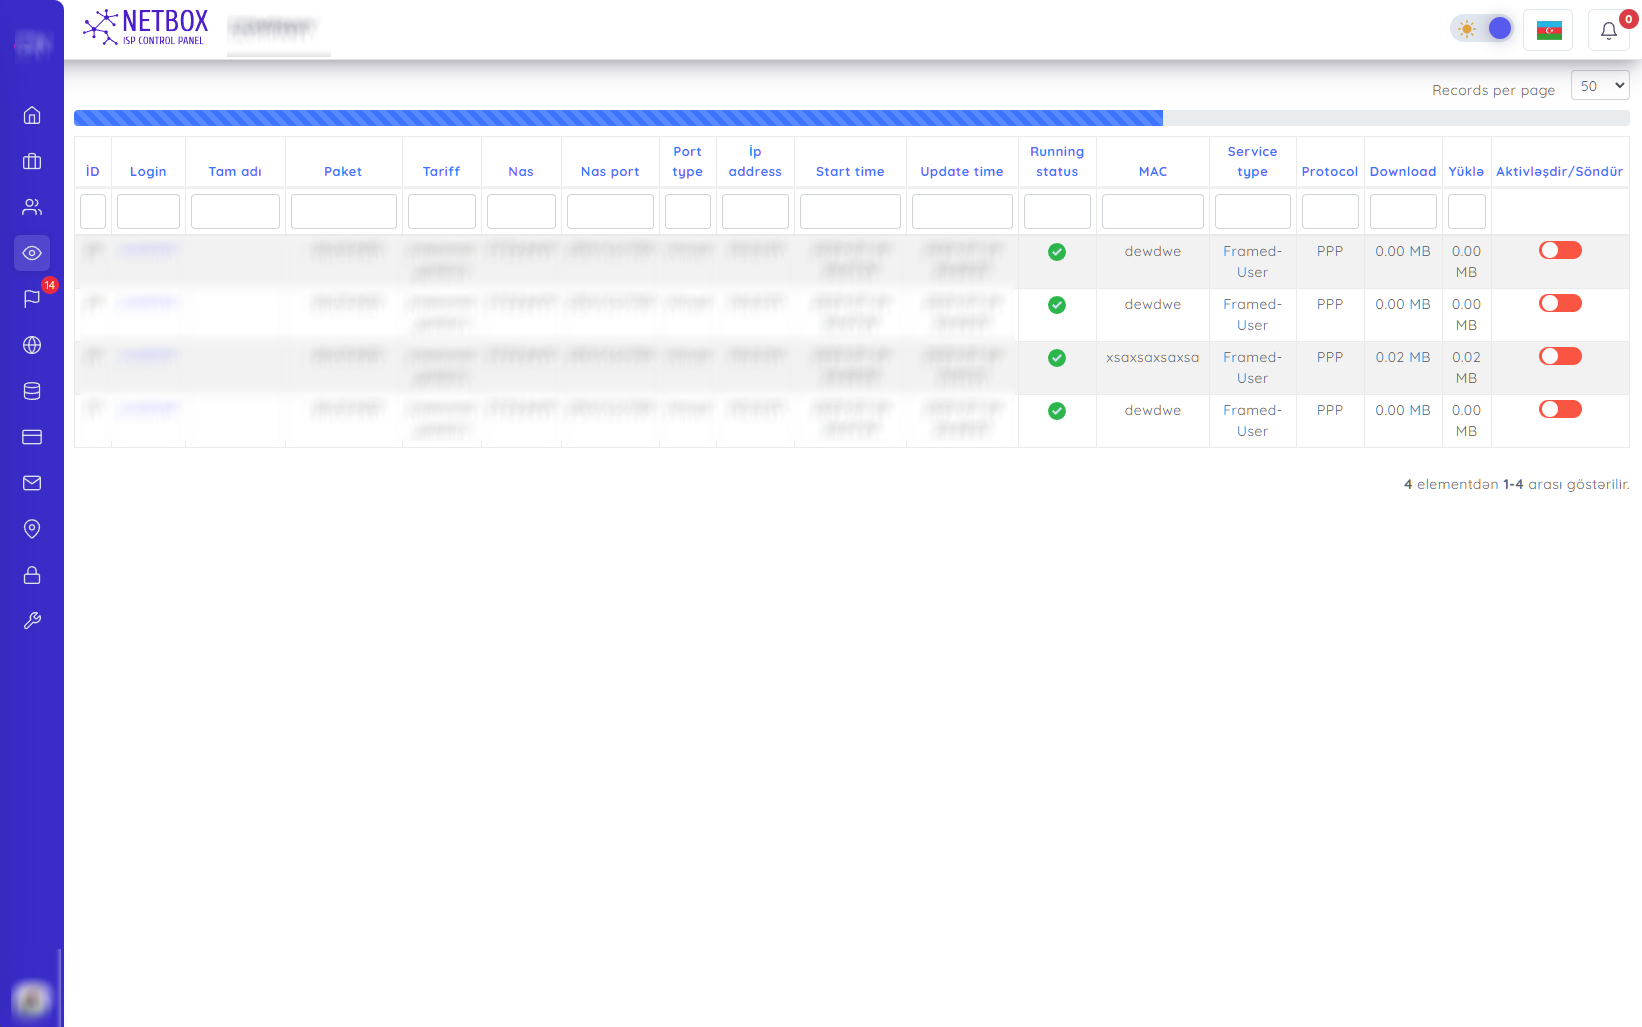Click the blue striped progress bar
This screenshot has width=1642, height=1027.
[x=618, y=118]
